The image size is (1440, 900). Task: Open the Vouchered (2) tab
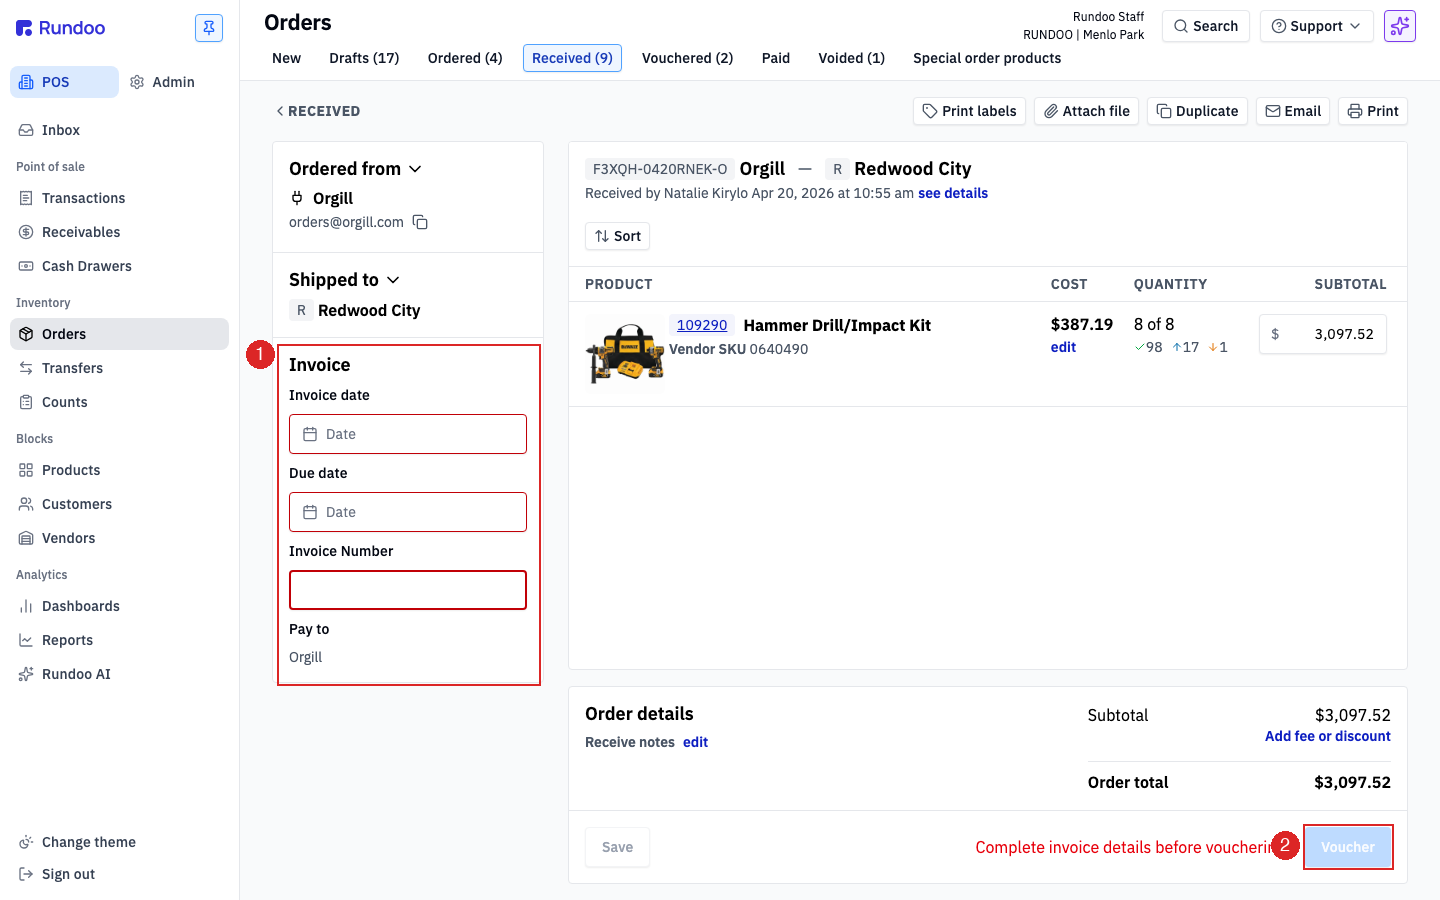point(687,58)
